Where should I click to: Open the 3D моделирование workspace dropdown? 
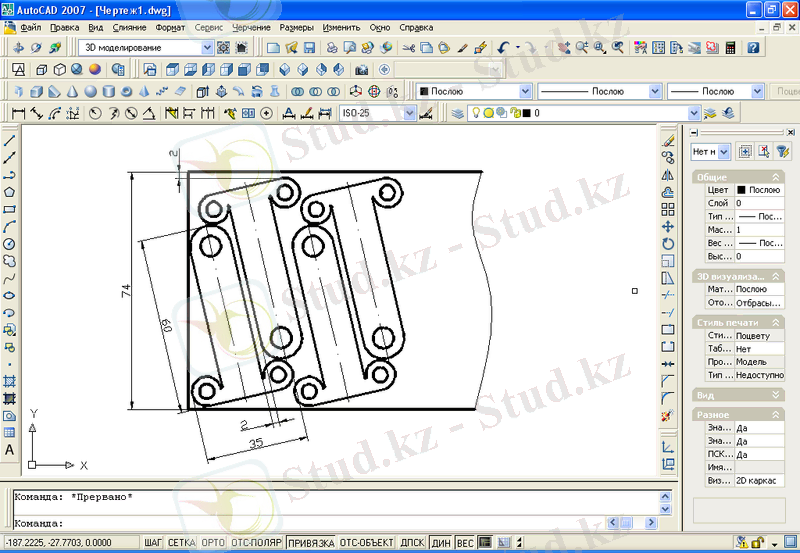click(x=207, y=47)
